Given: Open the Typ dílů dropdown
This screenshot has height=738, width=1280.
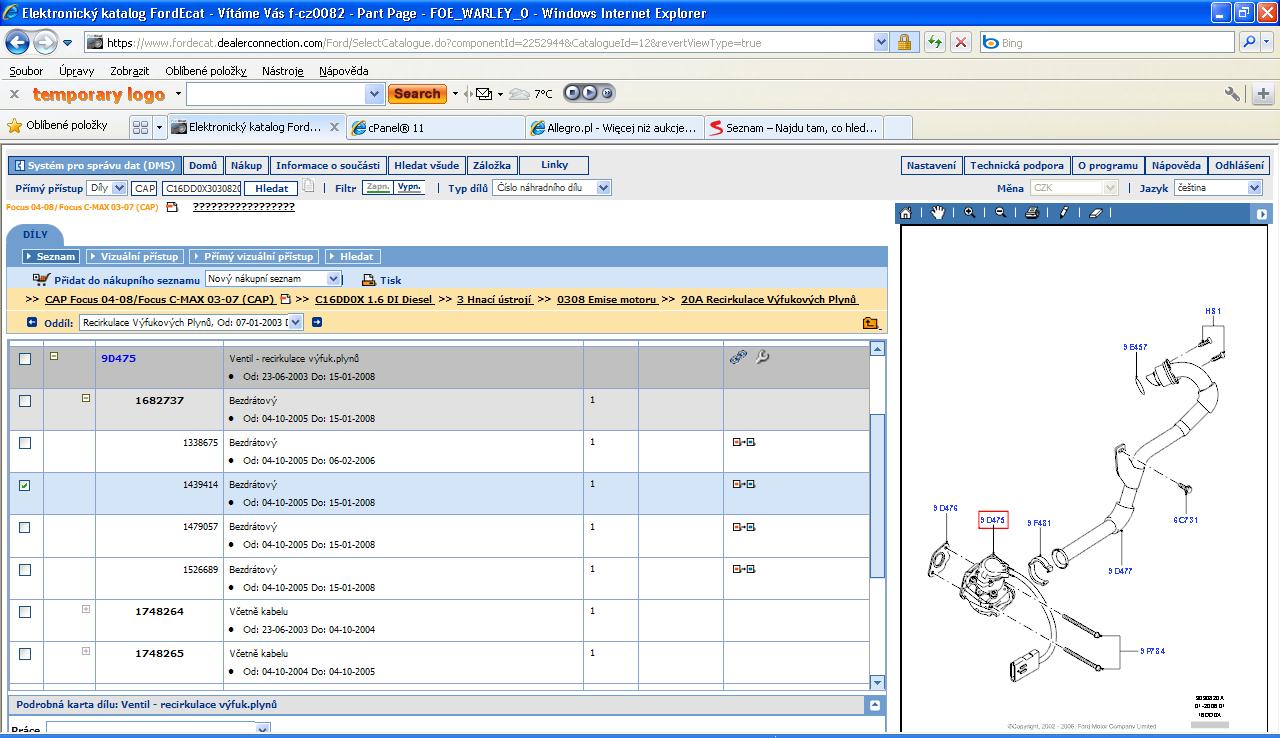Looking at the screenshot, I should [603, 188].
